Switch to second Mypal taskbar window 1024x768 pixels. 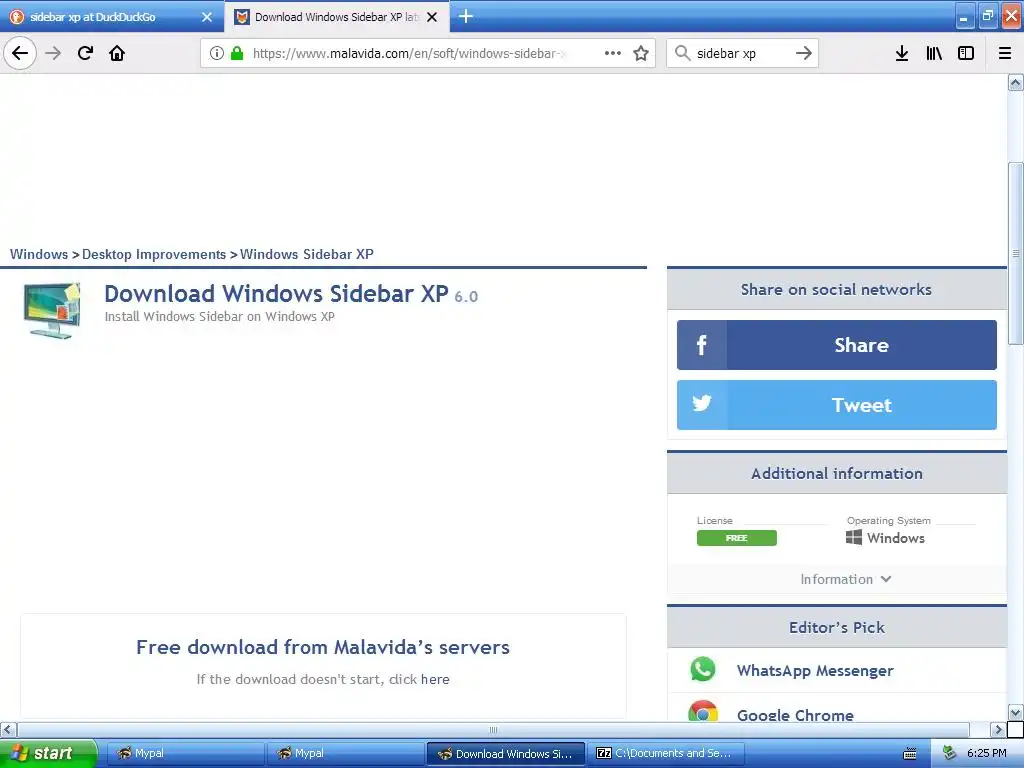pos(345,753)
